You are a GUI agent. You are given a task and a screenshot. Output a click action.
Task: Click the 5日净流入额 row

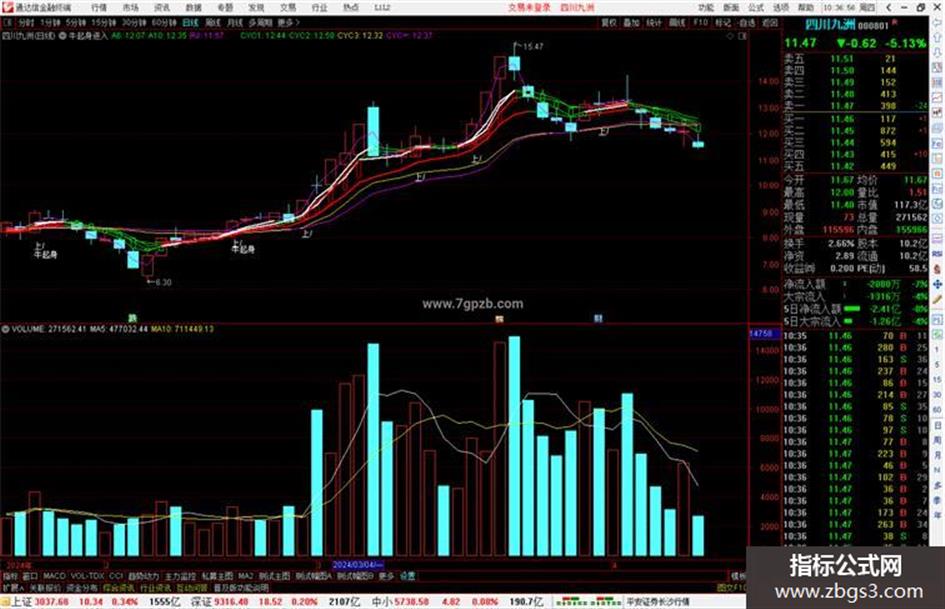[855, 309]
